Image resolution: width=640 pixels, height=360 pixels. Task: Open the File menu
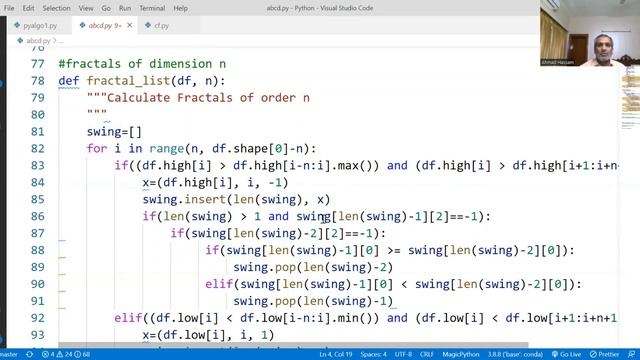9,8
